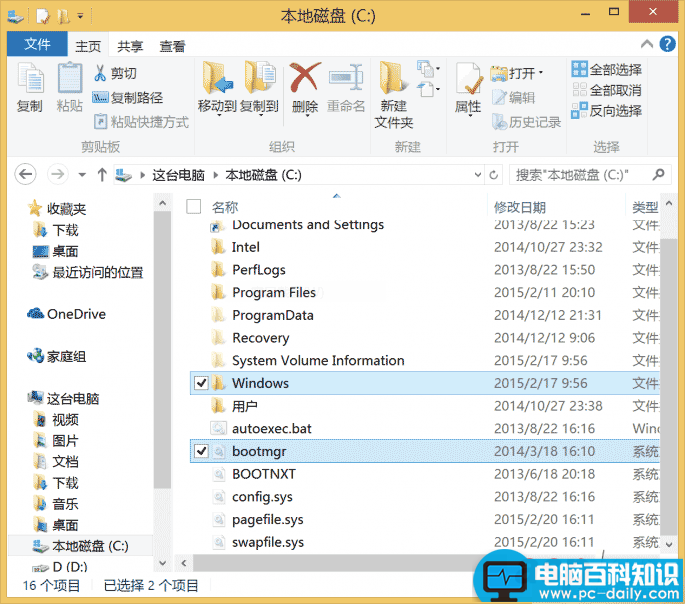Click the Copy (复制) ribbon icon

30,78
